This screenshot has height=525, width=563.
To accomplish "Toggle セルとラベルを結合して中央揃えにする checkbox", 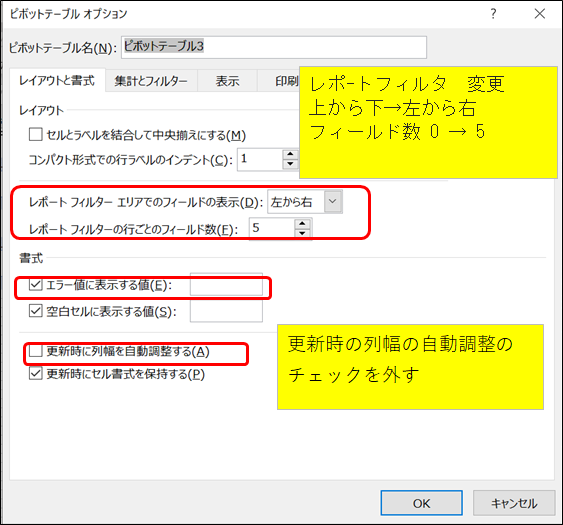I will coord(36,135).
